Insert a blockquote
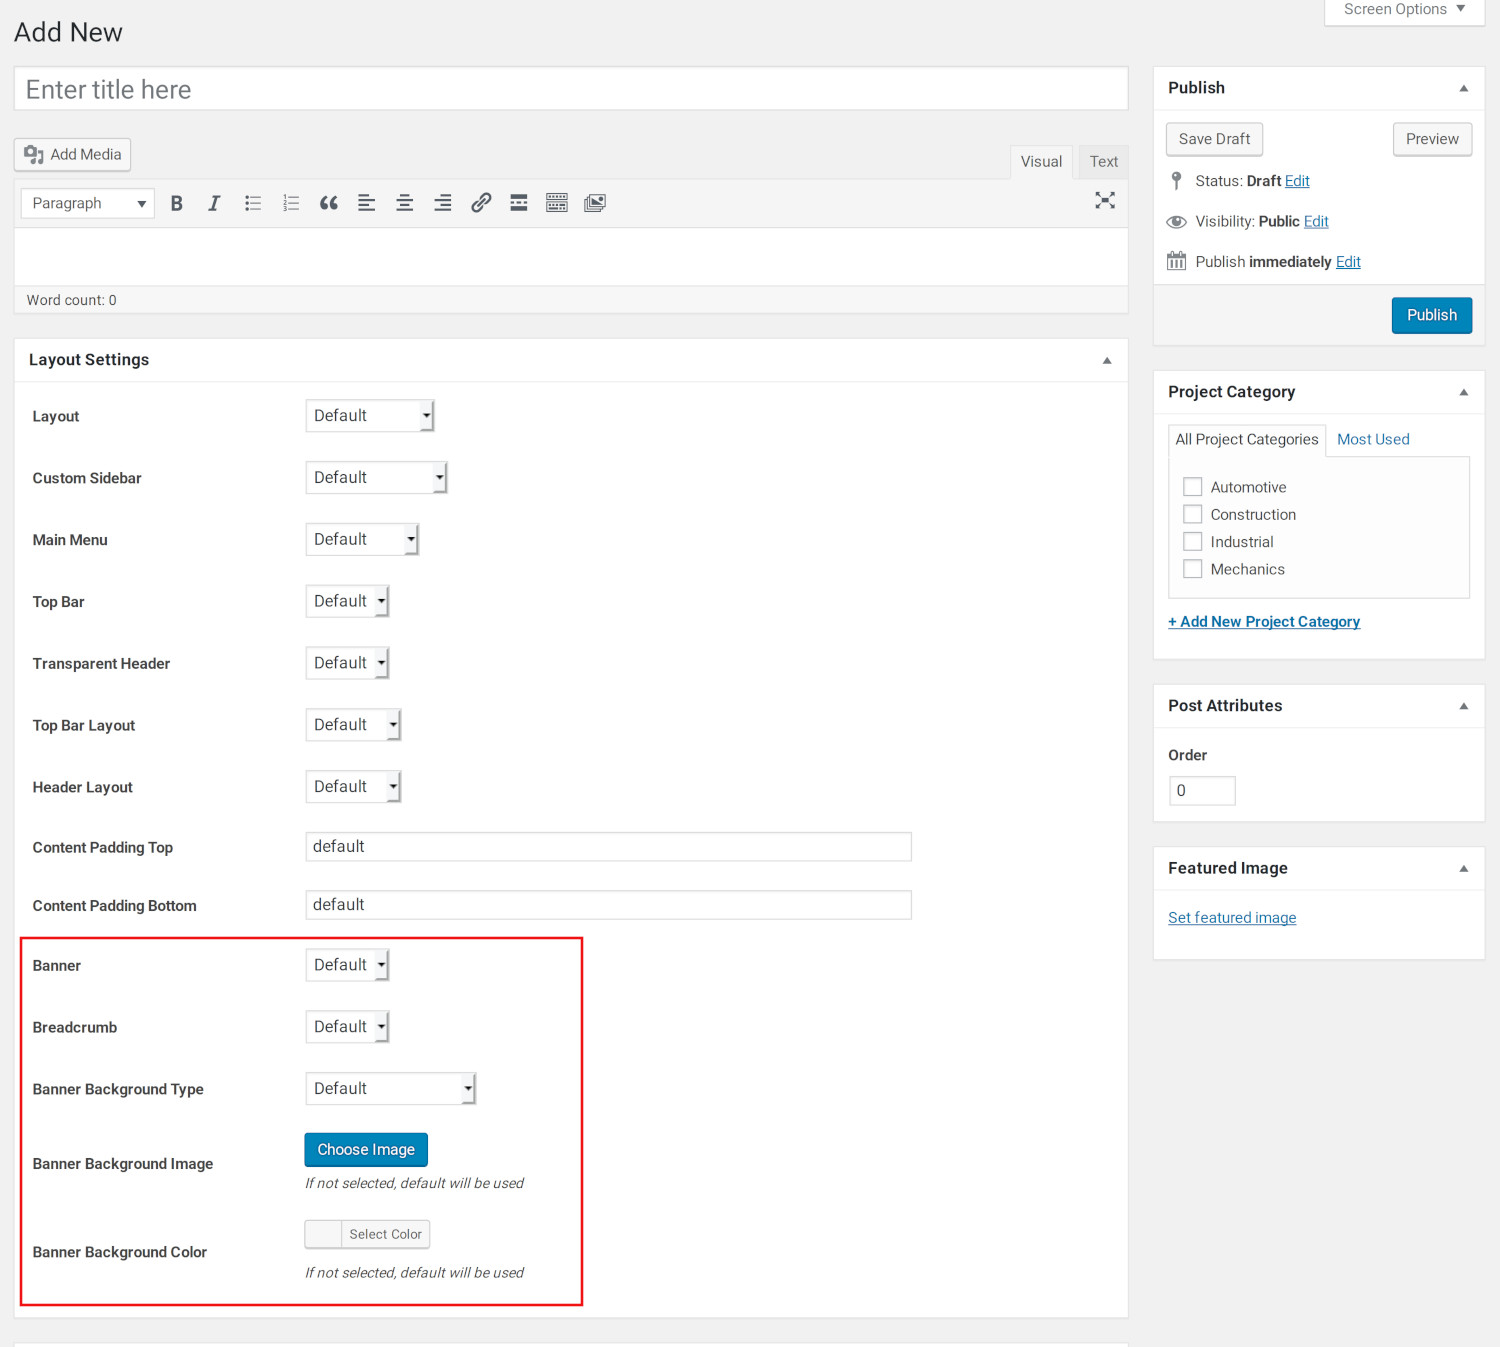Screen dimensions: 1500x1347 (x=328, y=203)
